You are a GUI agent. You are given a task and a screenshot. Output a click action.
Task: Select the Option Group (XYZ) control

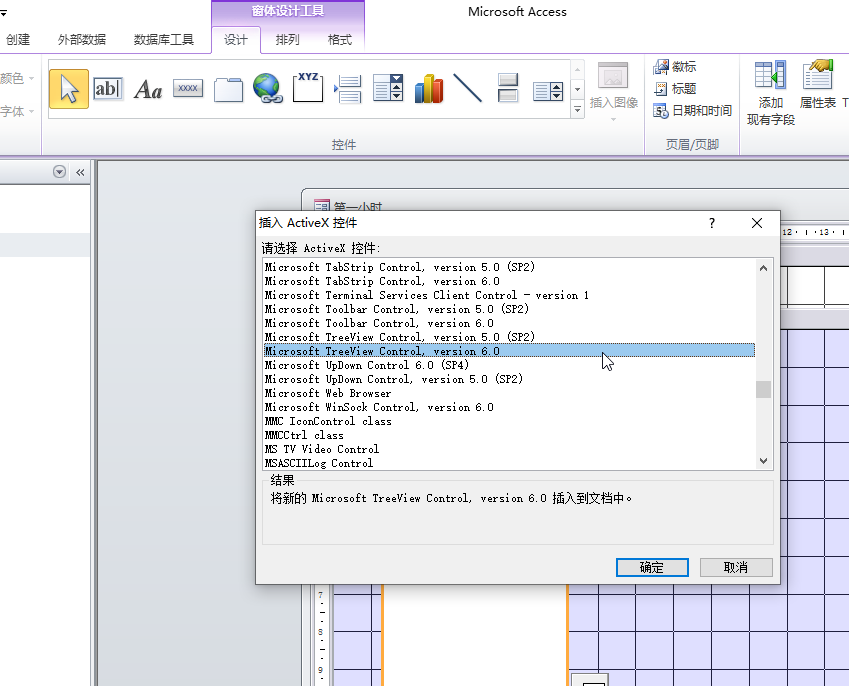coord(308,88)
